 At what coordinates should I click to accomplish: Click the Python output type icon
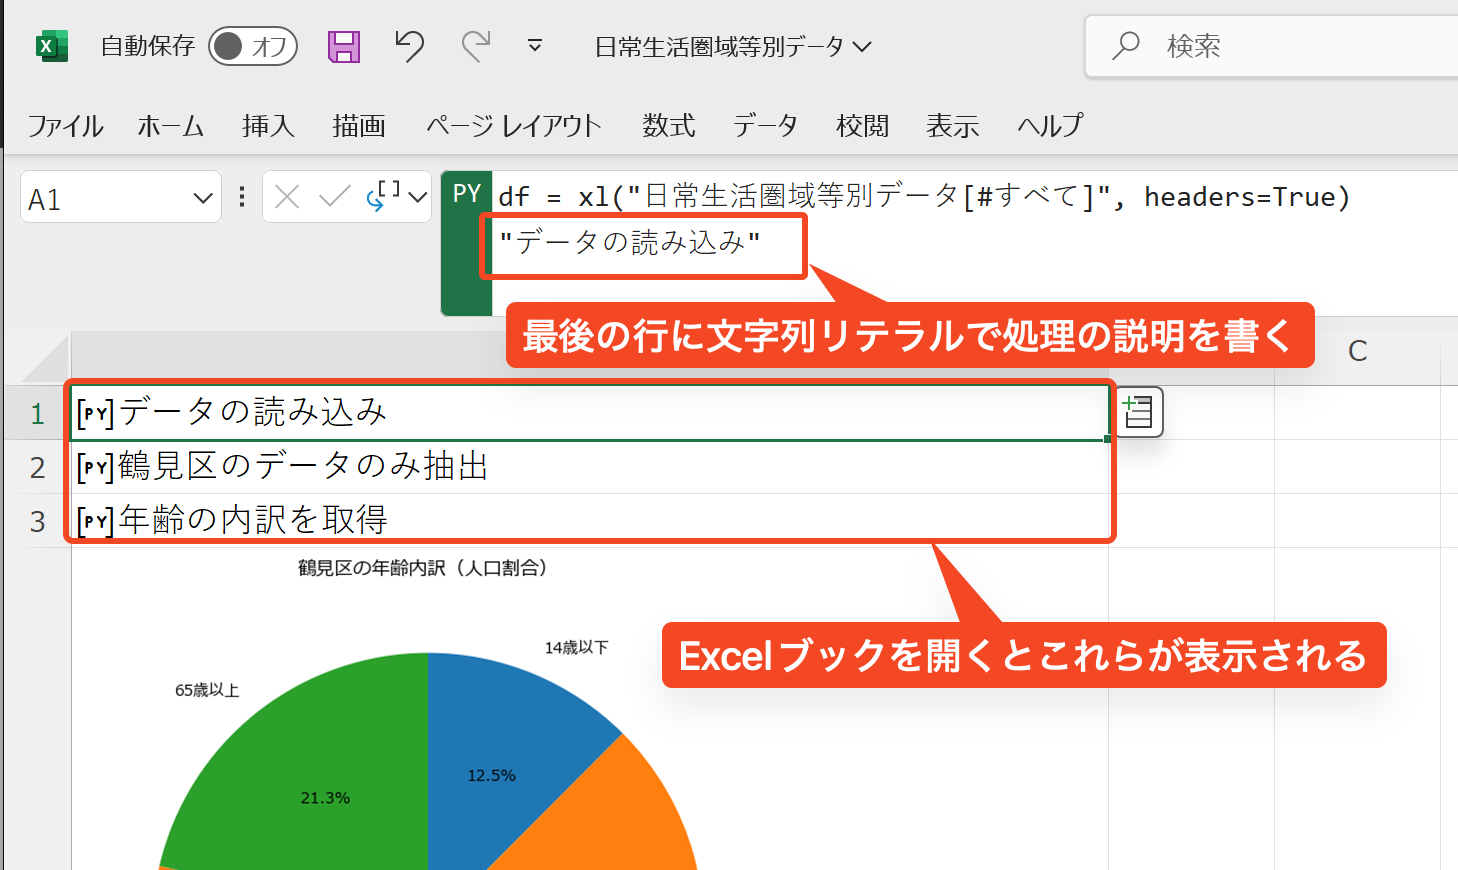click(x=383, y=196)
